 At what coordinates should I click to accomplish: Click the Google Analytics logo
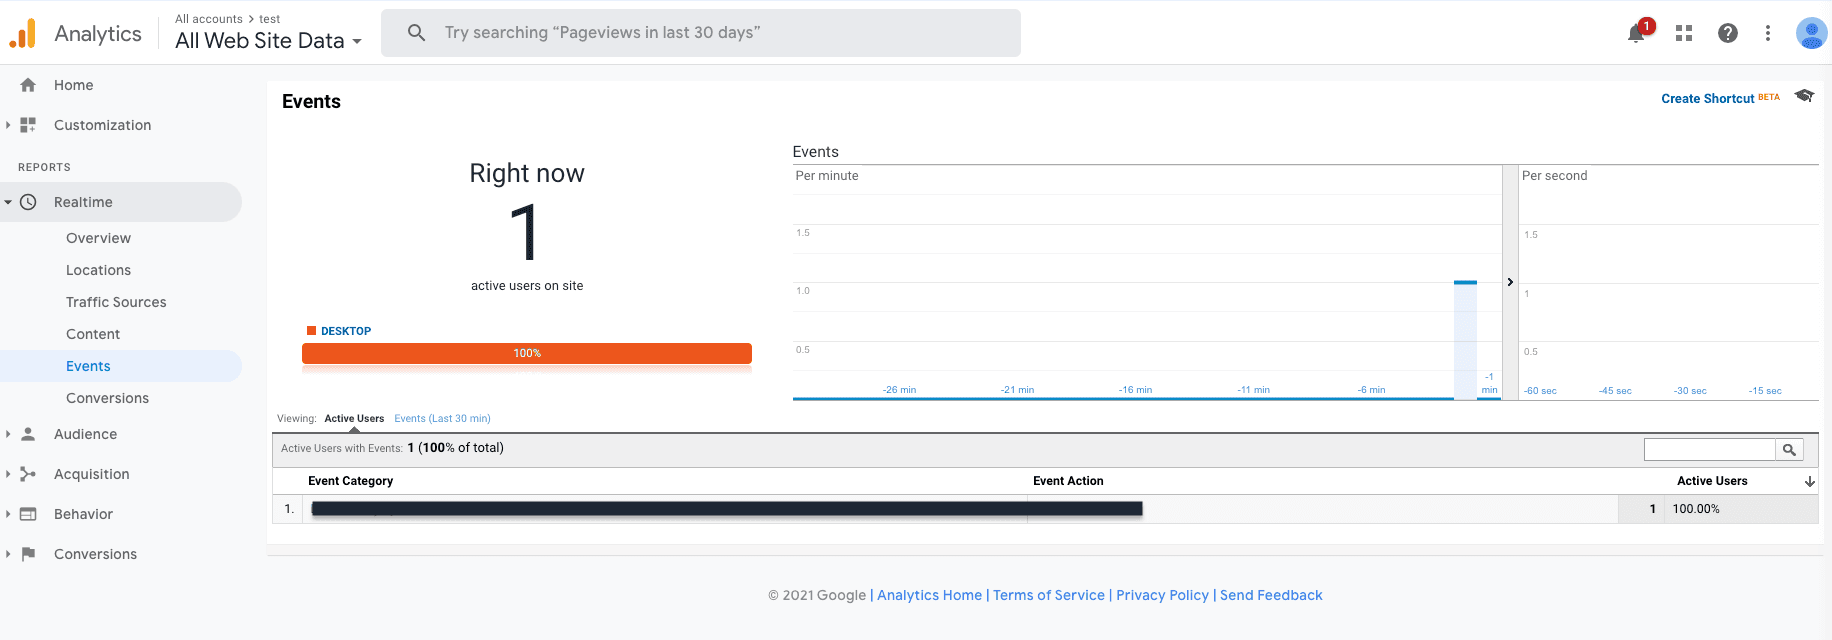coord(23,34)
